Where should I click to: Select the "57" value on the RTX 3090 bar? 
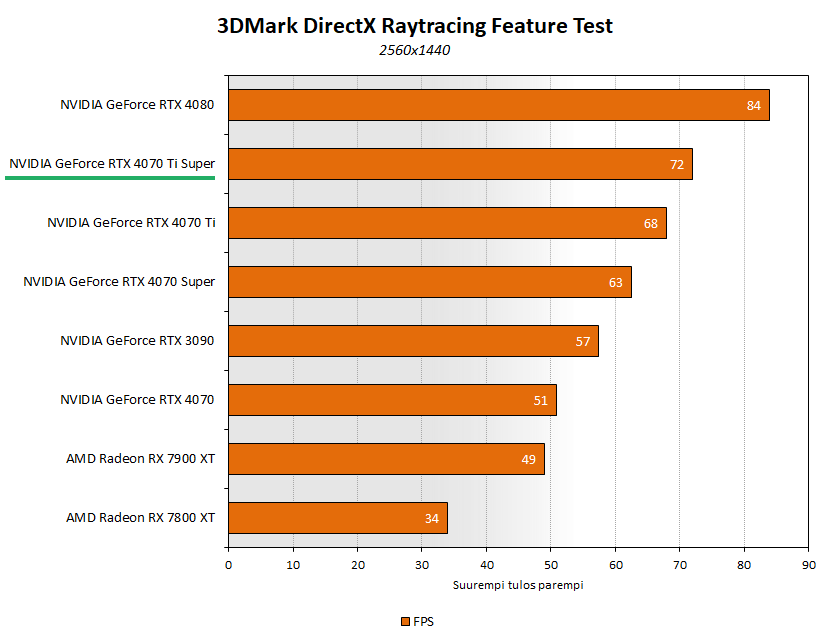tap(583, 342)
